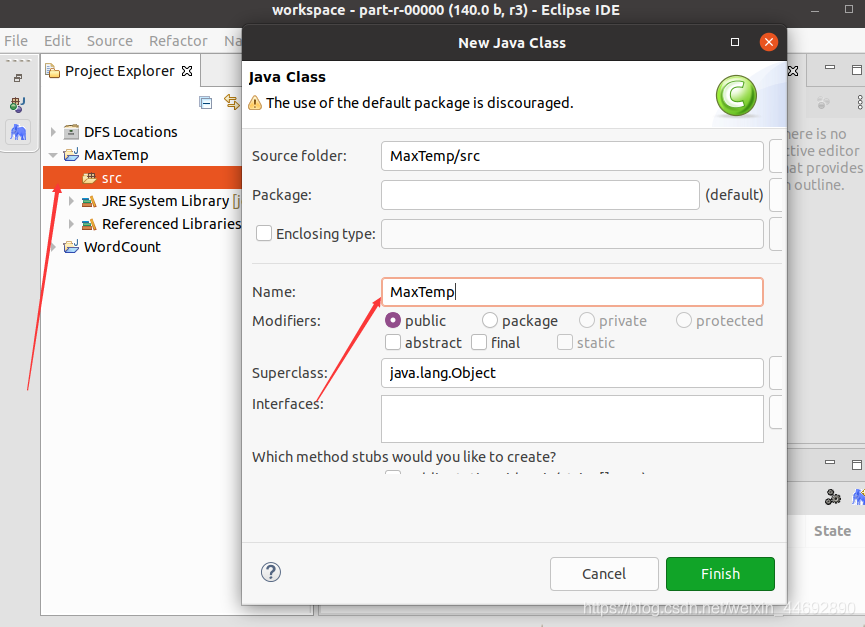The image size is (865, 627).
Task: Enable the Enclosing type checkbox
Action: pyautogui.click(x=264, y=233)
